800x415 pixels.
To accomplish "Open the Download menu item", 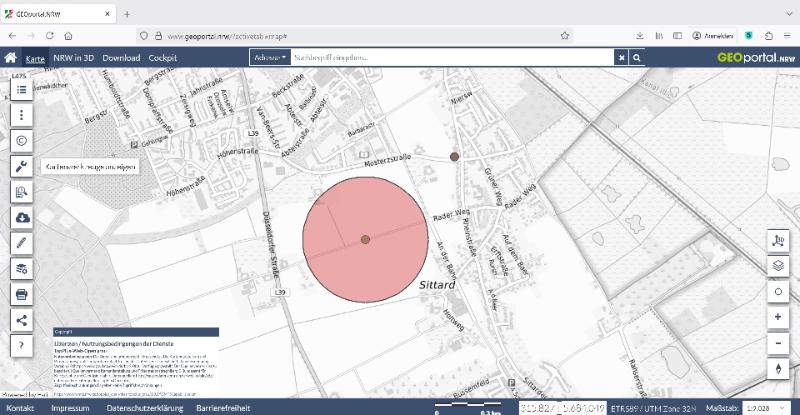I will coord(121,58).
